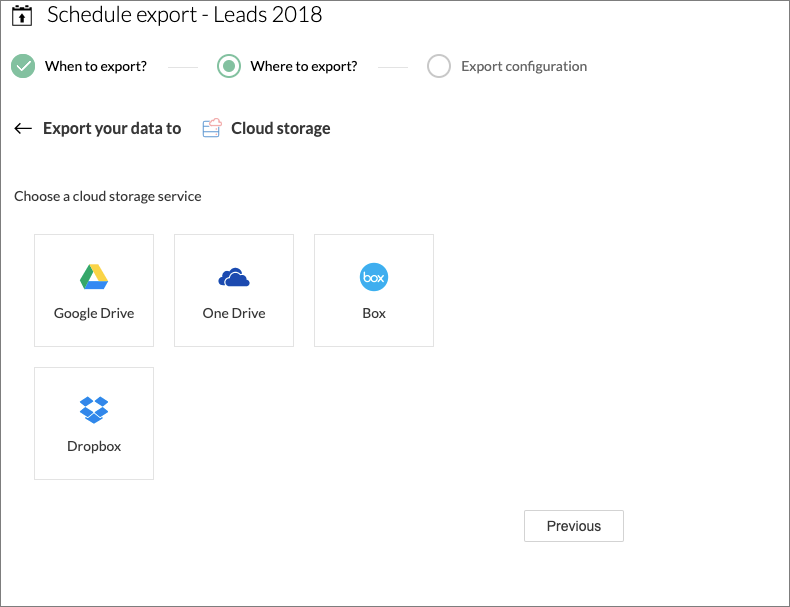Choose the Box label

(x=374, y=313)
